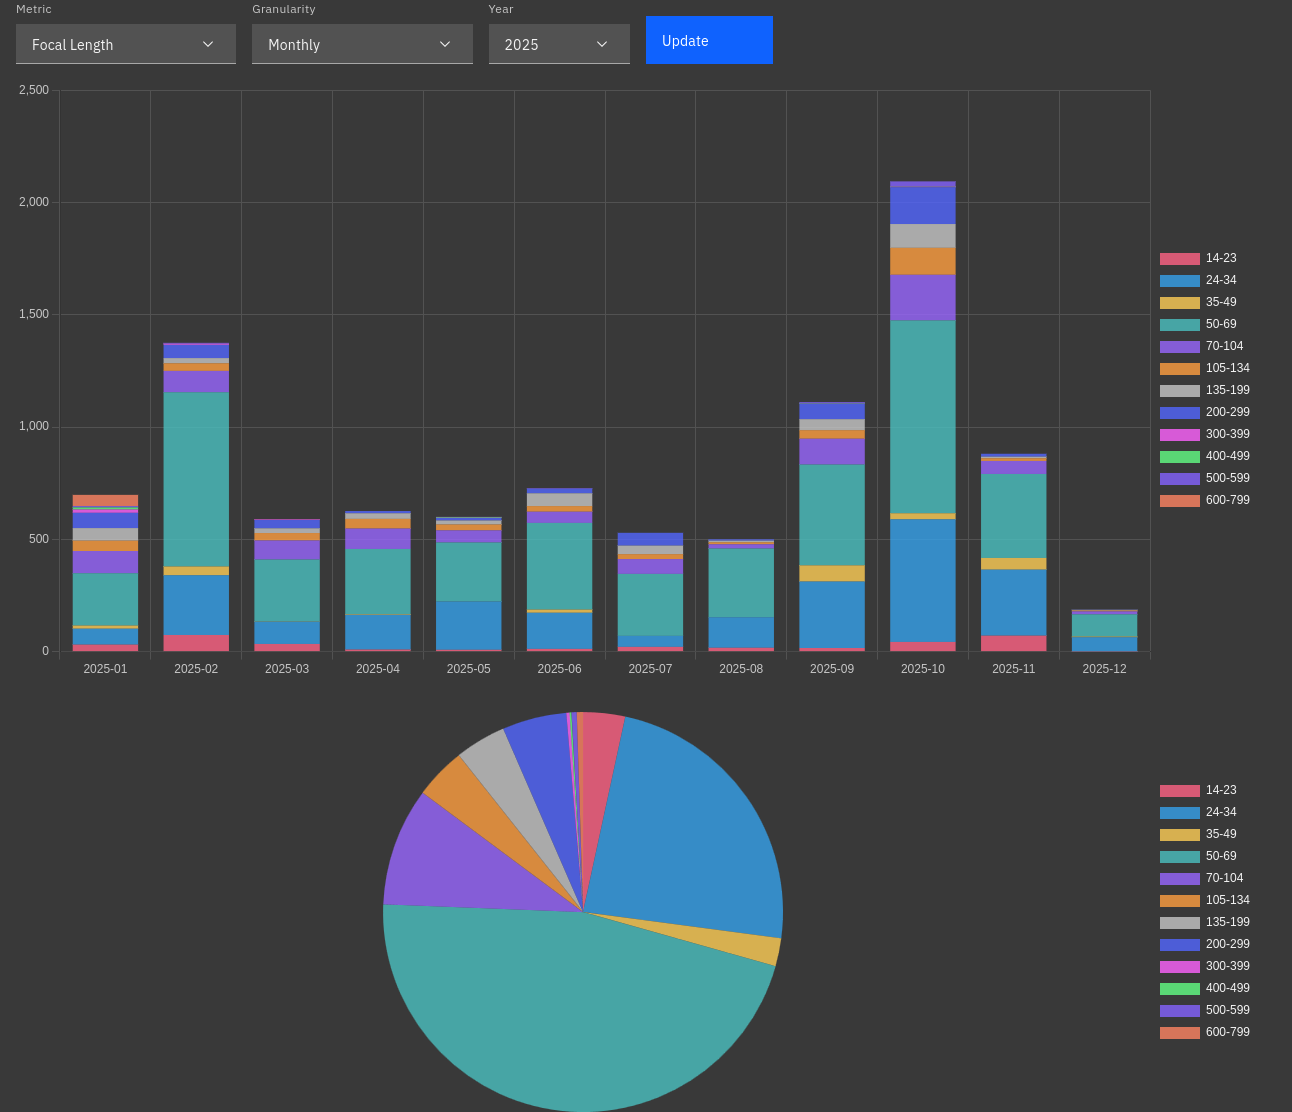The height and width of the screenshot is (1112, 1292).
Task: Click 70-104 swatch in pie chart legend
Action: [x=1179, y=879]
